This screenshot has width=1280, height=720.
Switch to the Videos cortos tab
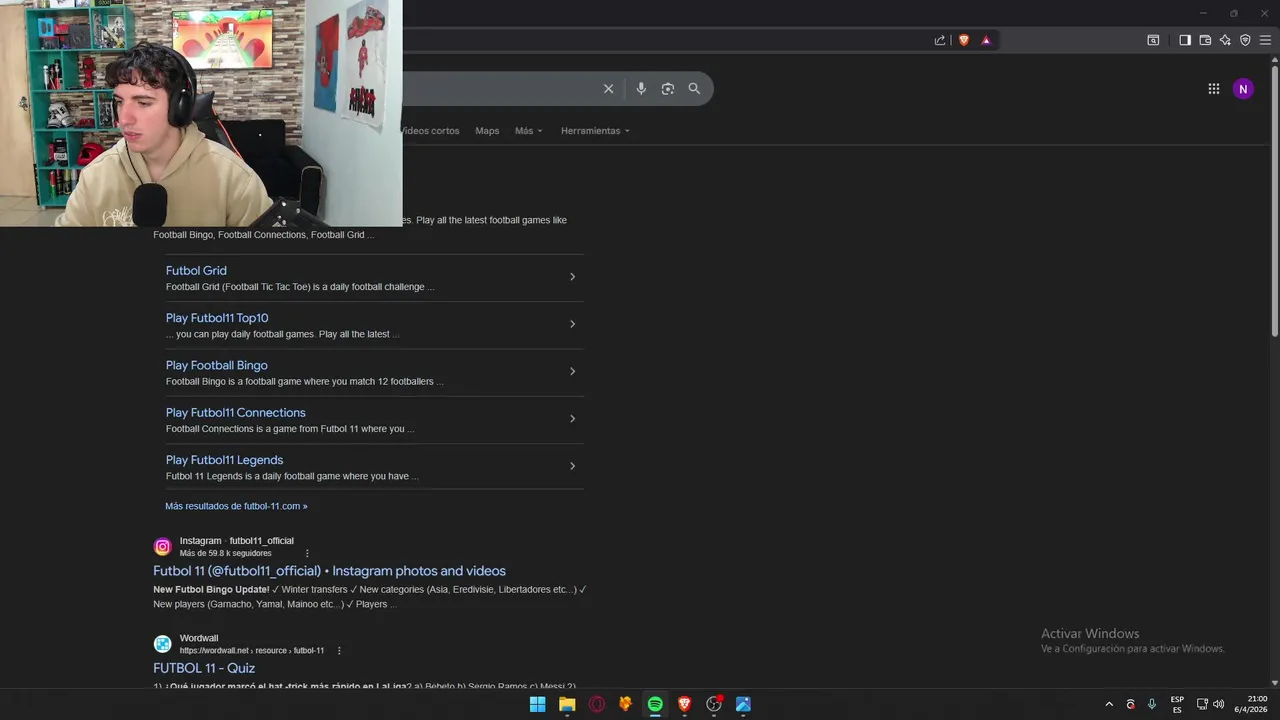click(431, 131)
